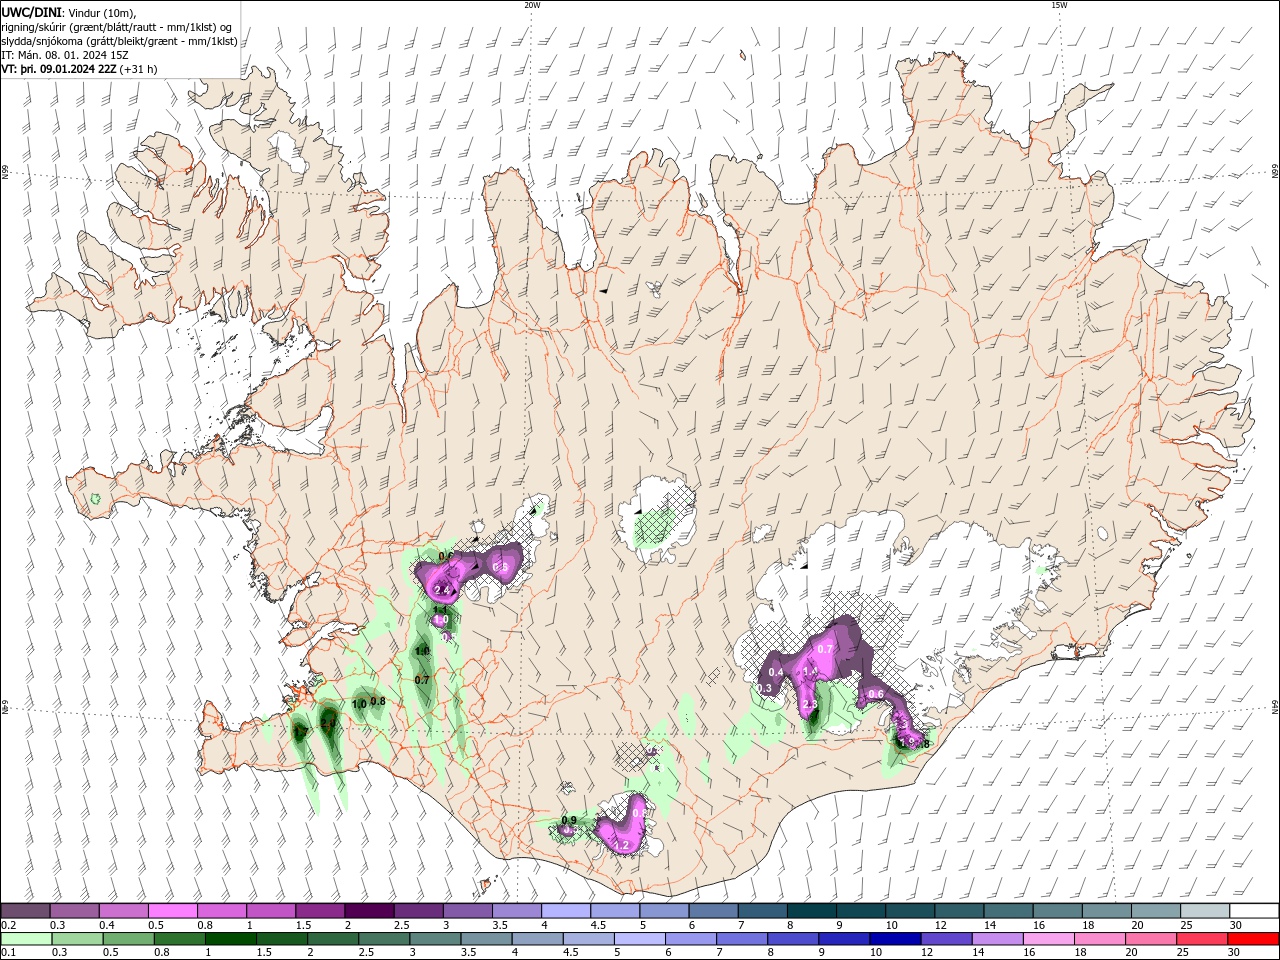Select the white 30 swatch in top legend row
The image size is (1280, 960).
1255,911
